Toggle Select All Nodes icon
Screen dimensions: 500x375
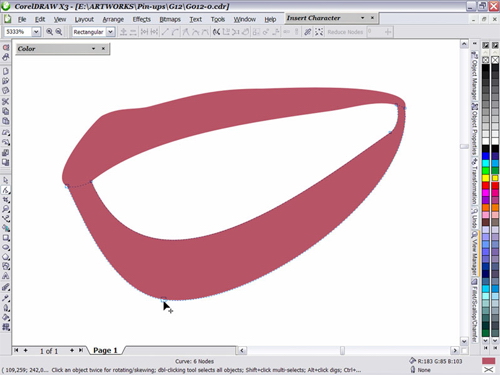pyautogui.click(x=319, y=32)
